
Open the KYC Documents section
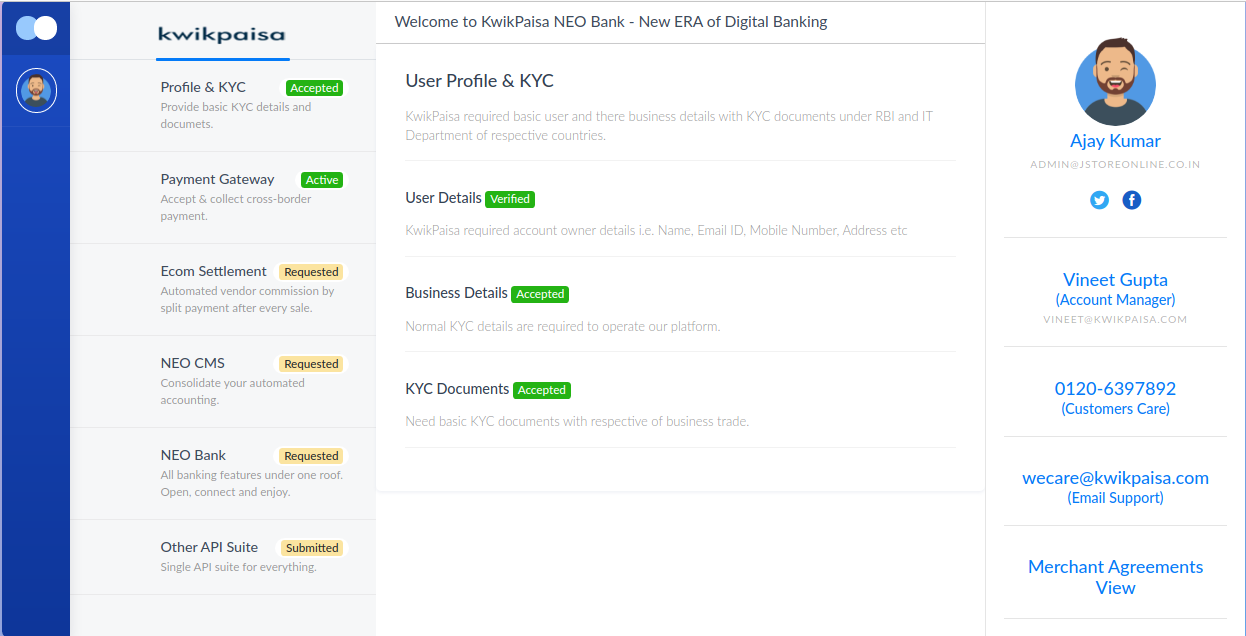(x=457, y=389)
